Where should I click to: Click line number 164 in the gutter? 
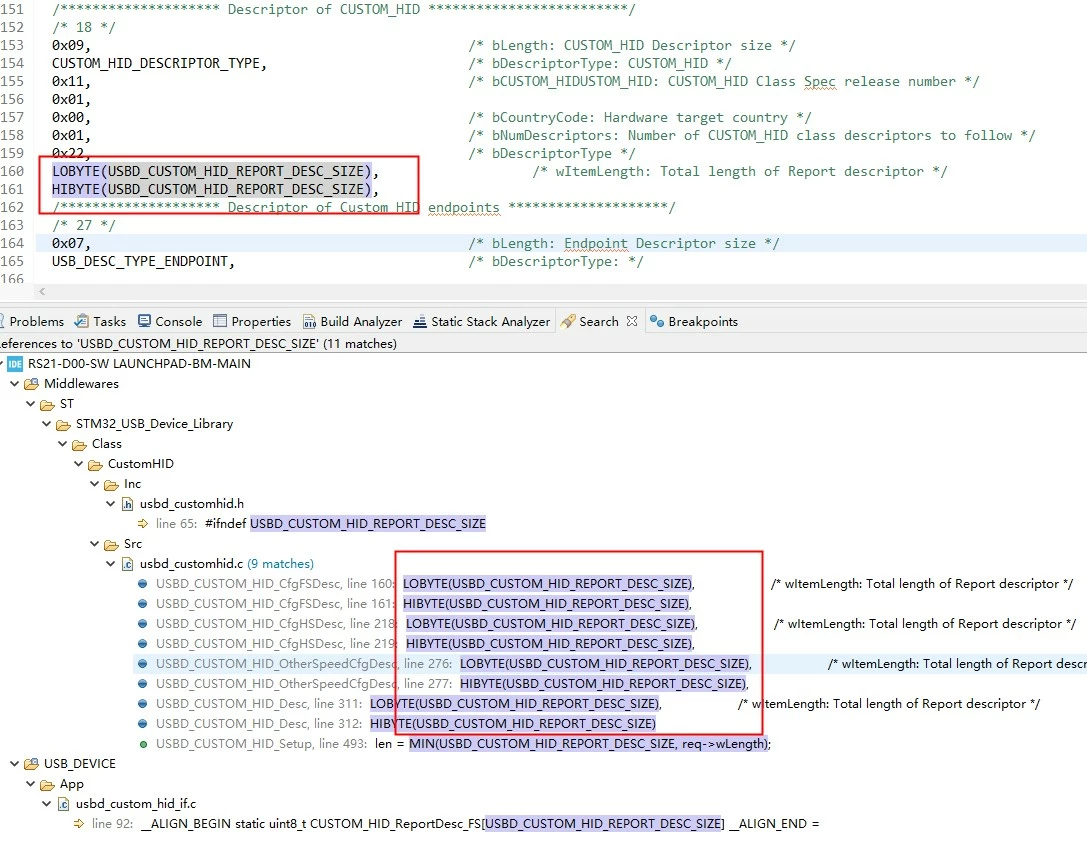12,243
